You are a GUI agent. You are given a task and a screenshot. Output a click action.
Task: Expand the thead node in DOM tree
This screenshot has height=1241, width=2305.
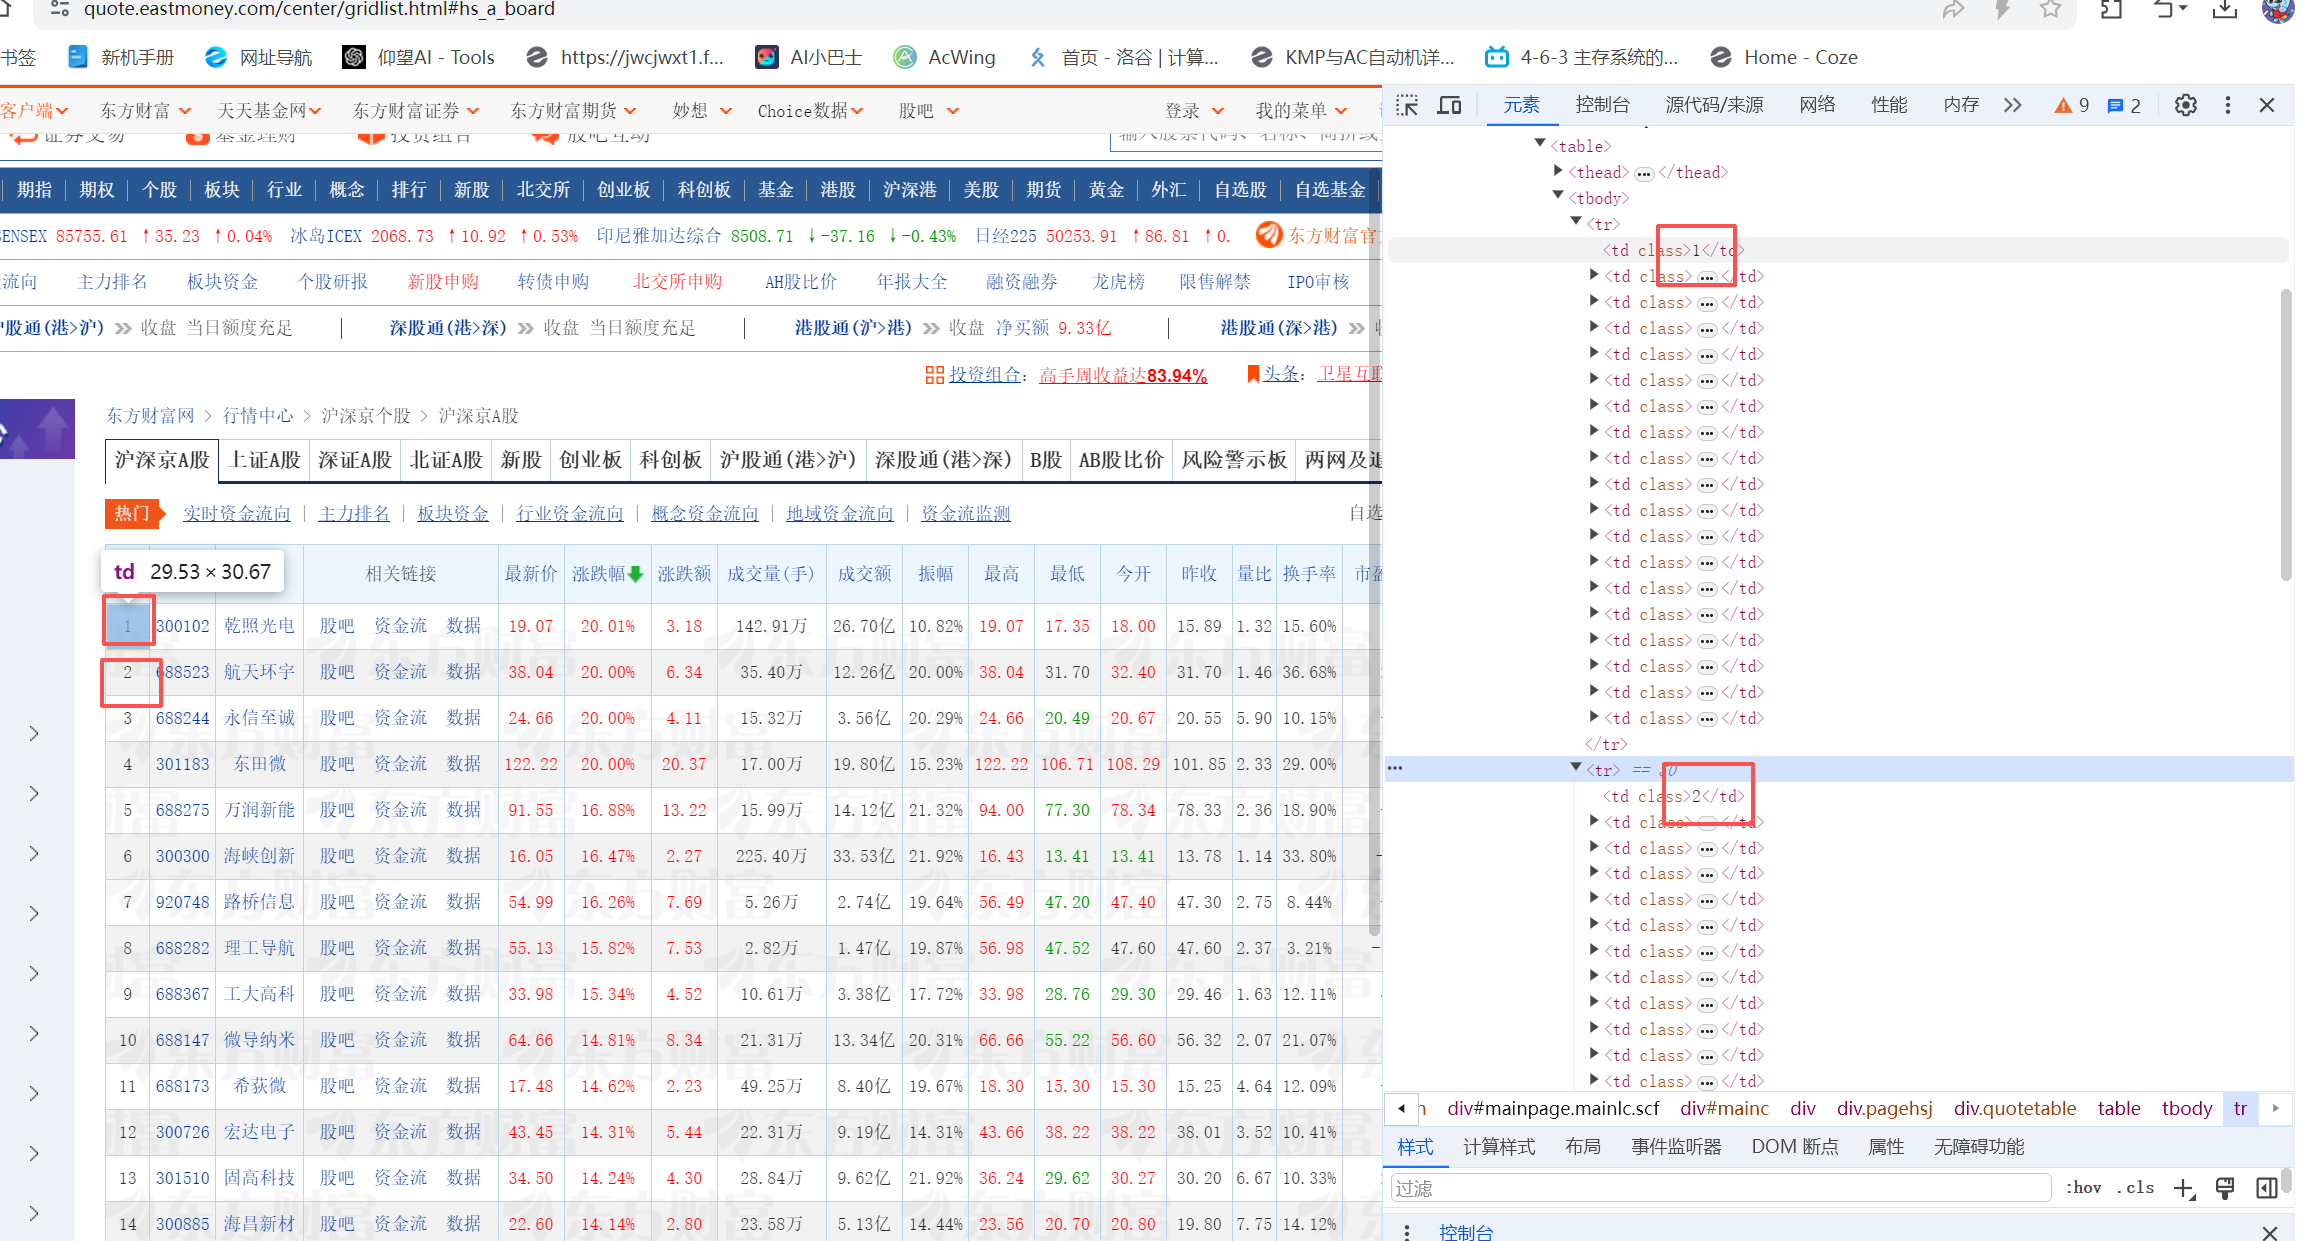point(1558,172)
